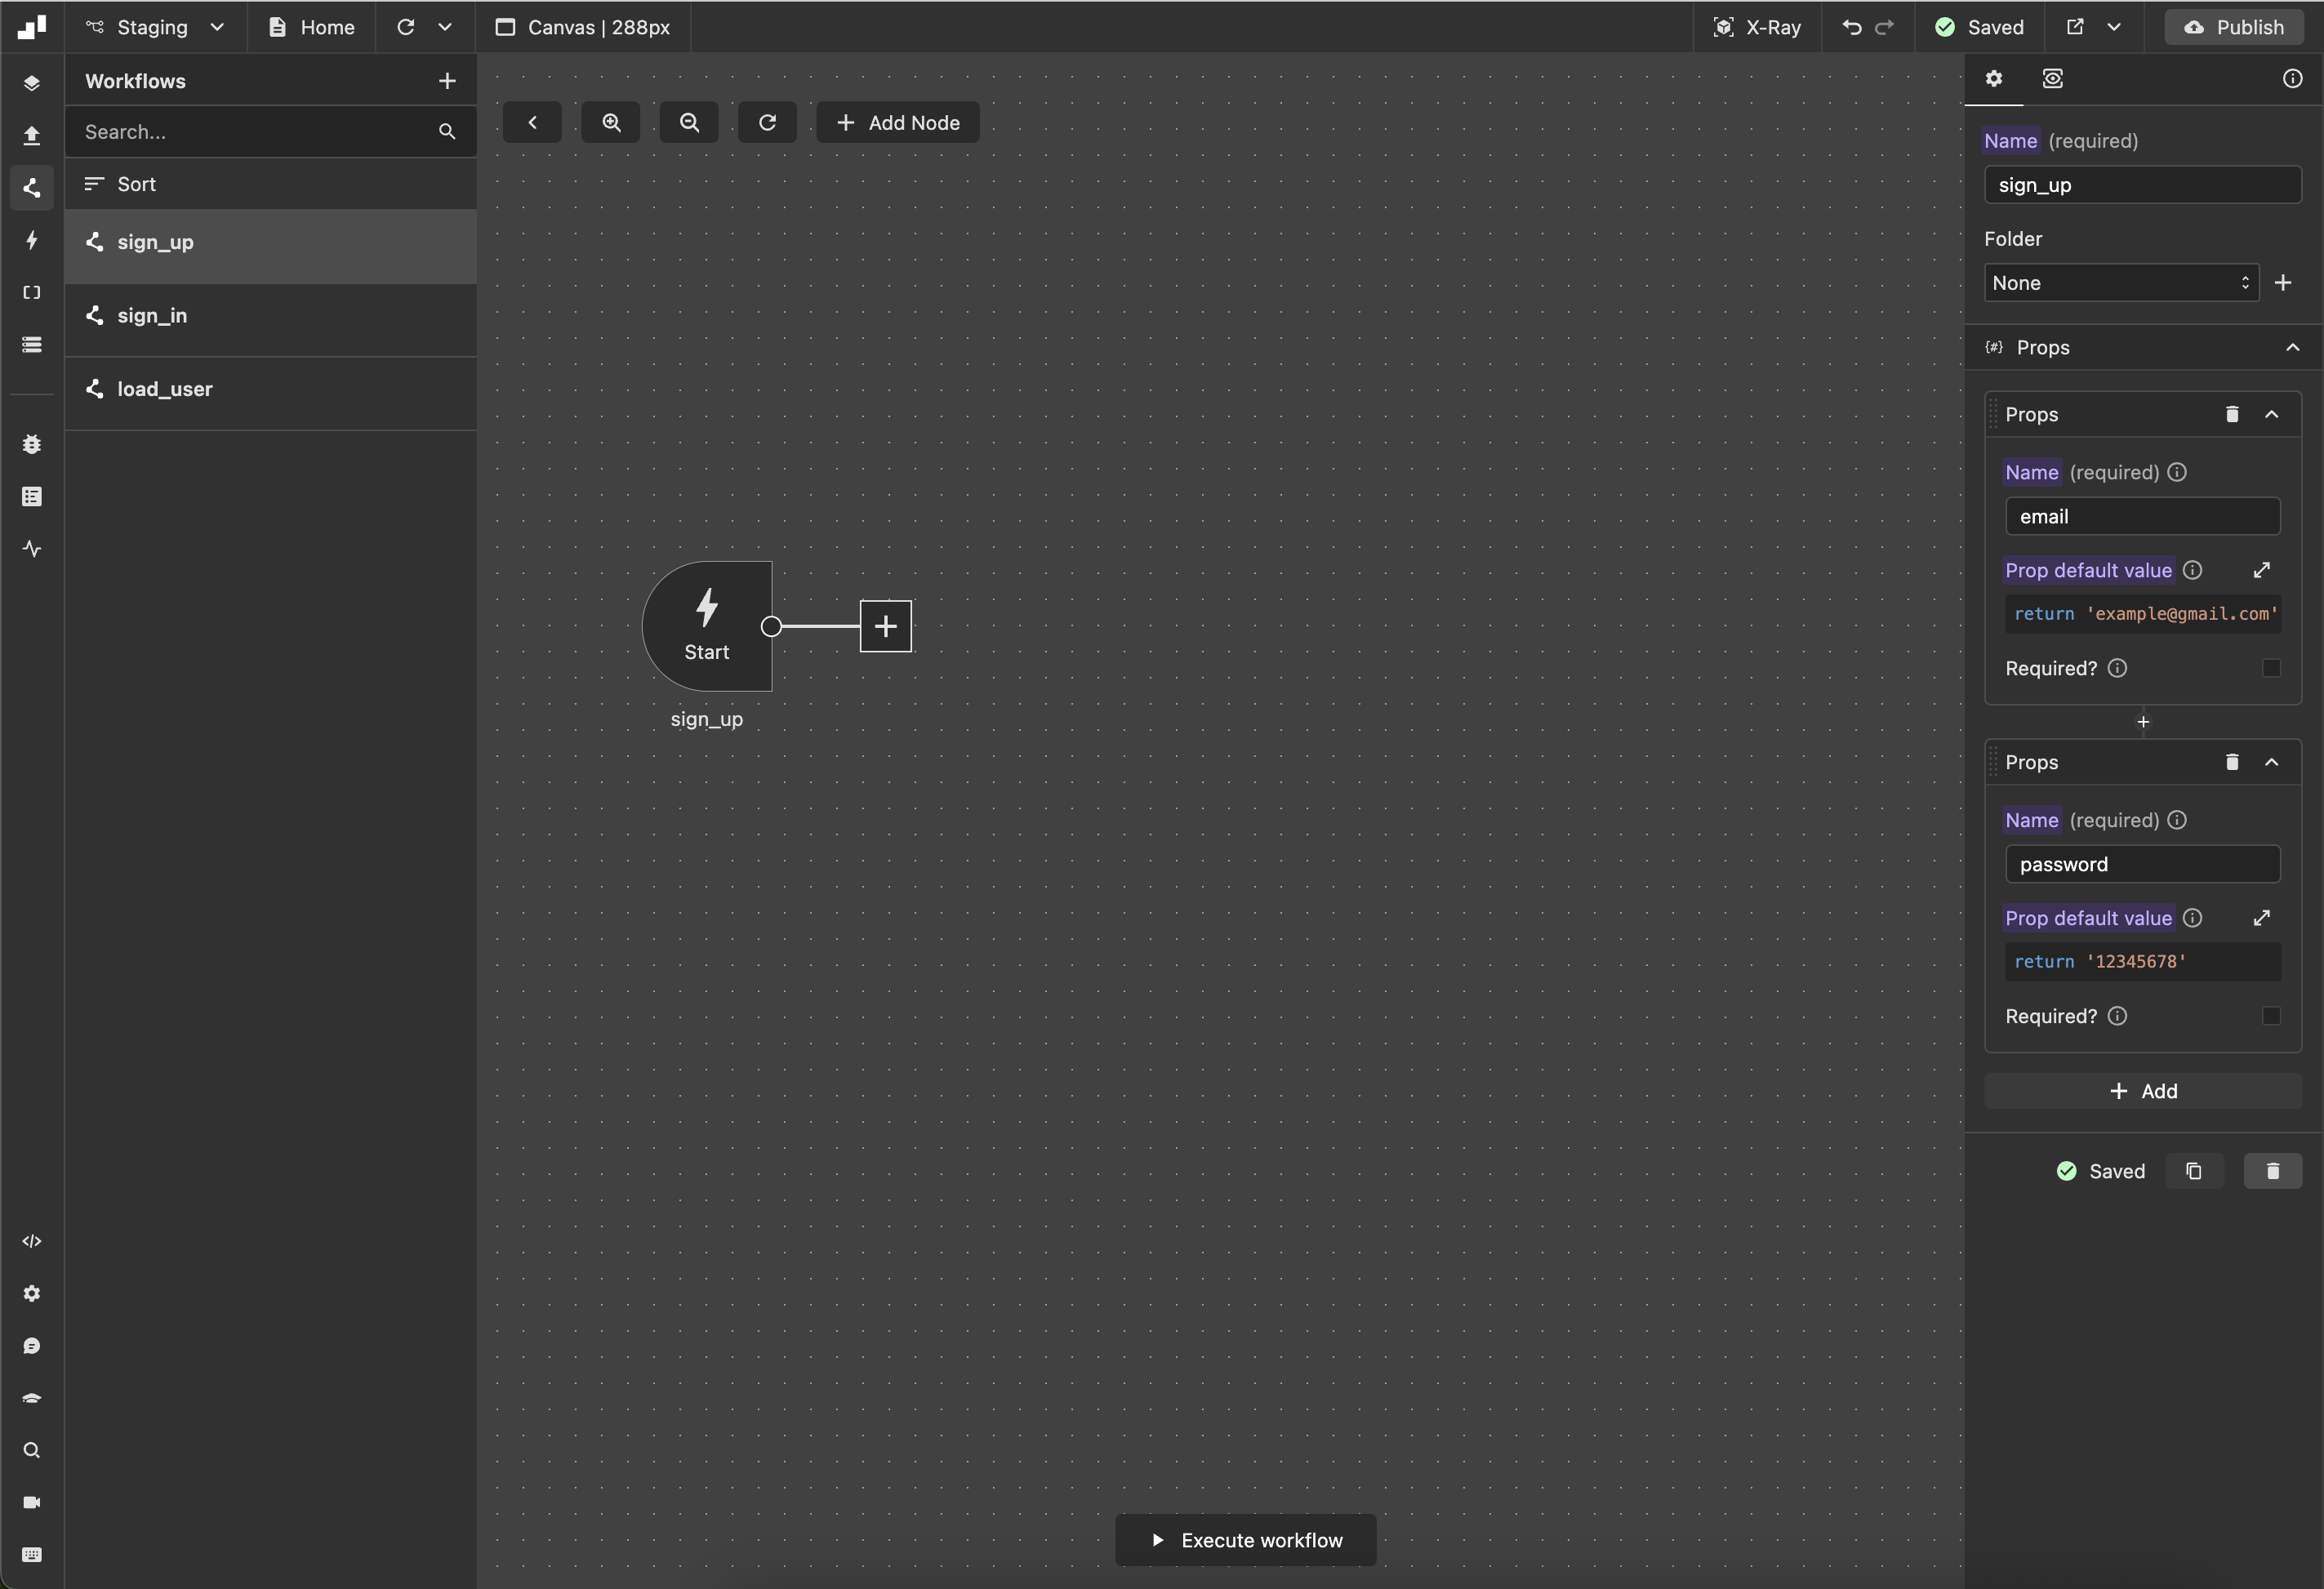Enable the Required? checkbox for the password prop

[2272, 1016]
